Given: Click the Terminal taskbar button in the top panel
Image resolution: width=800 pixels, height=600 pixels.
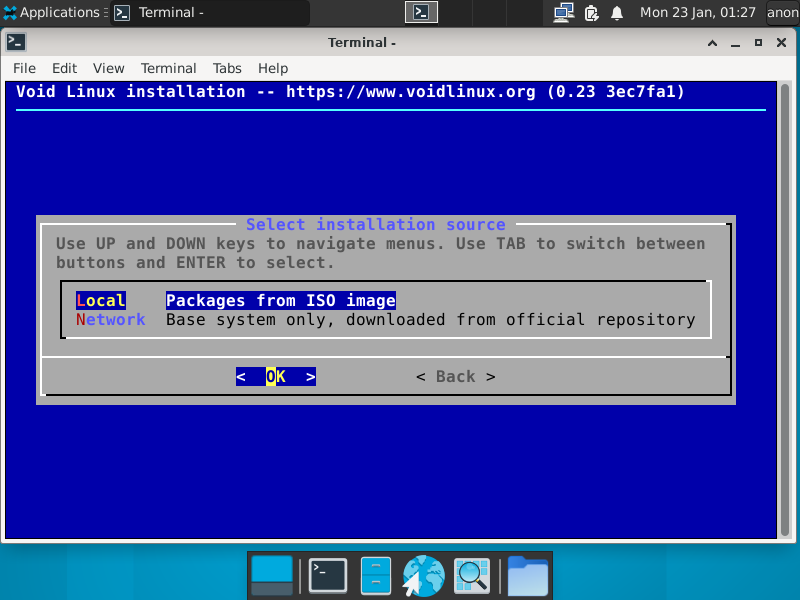Looking at the screenshot, I should (x=210, y=12).
